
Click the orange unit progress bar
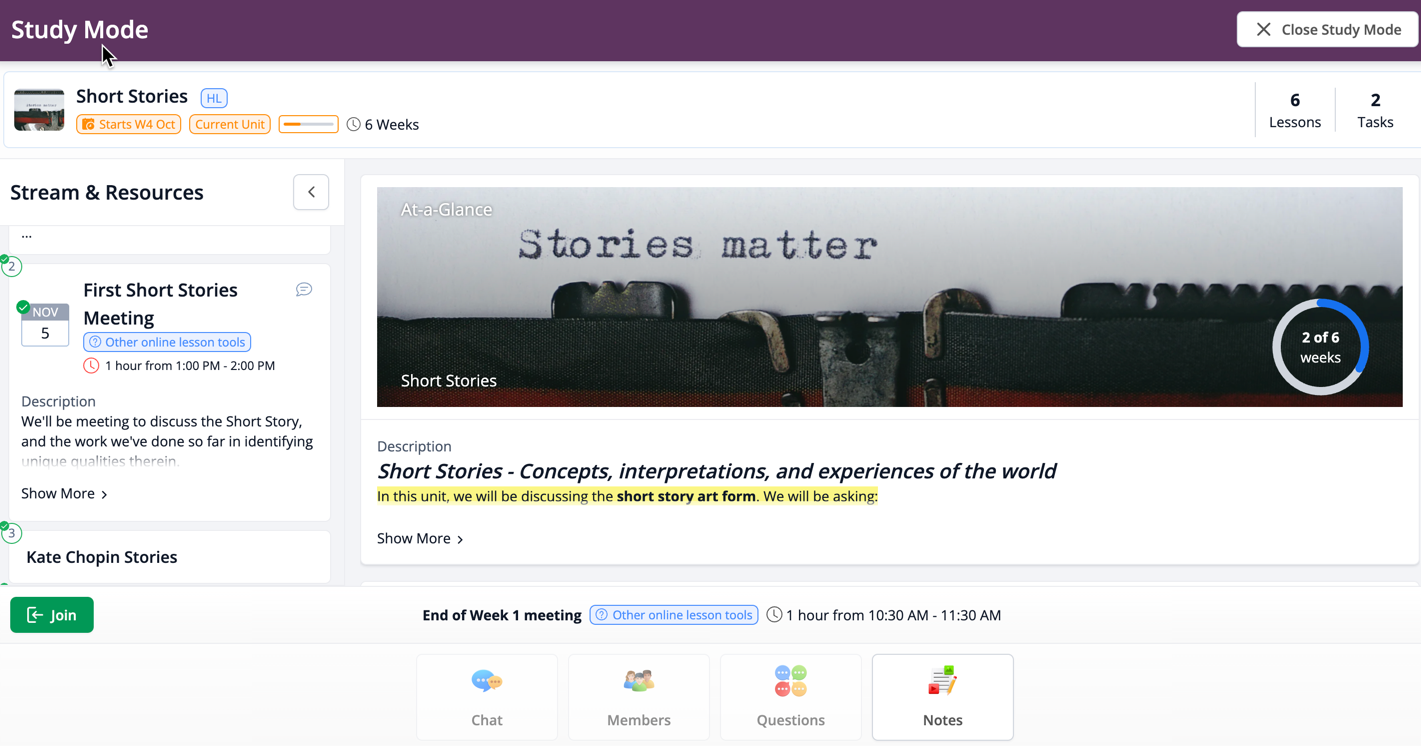pyautogui.click(x=308, y=124)
